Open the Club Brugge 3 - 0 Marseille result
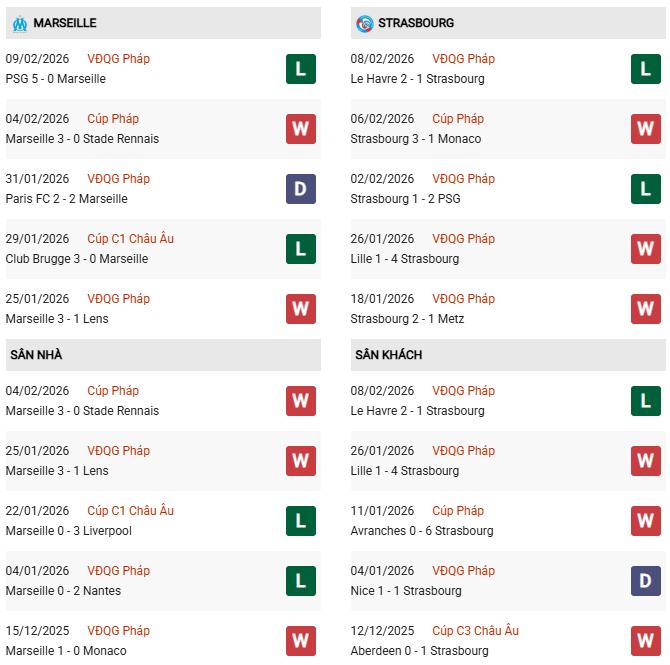 77,259
